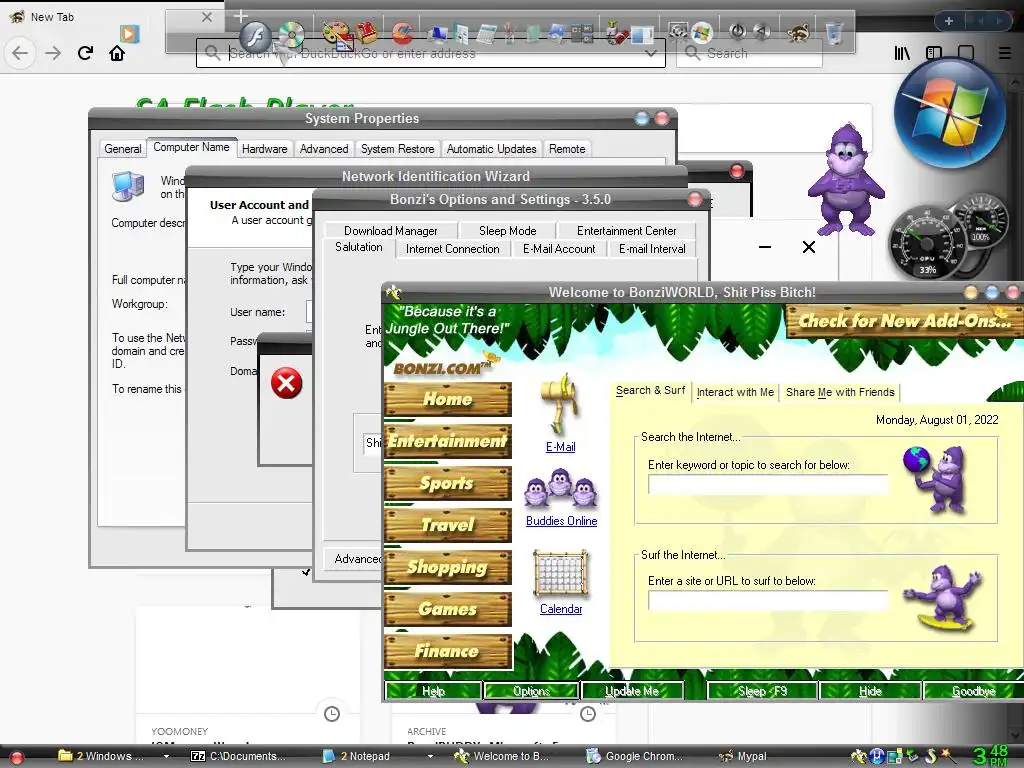1024x768 pixels.
Task: Click the history clock icon above ARCHIVE
Action: [588, 714]
